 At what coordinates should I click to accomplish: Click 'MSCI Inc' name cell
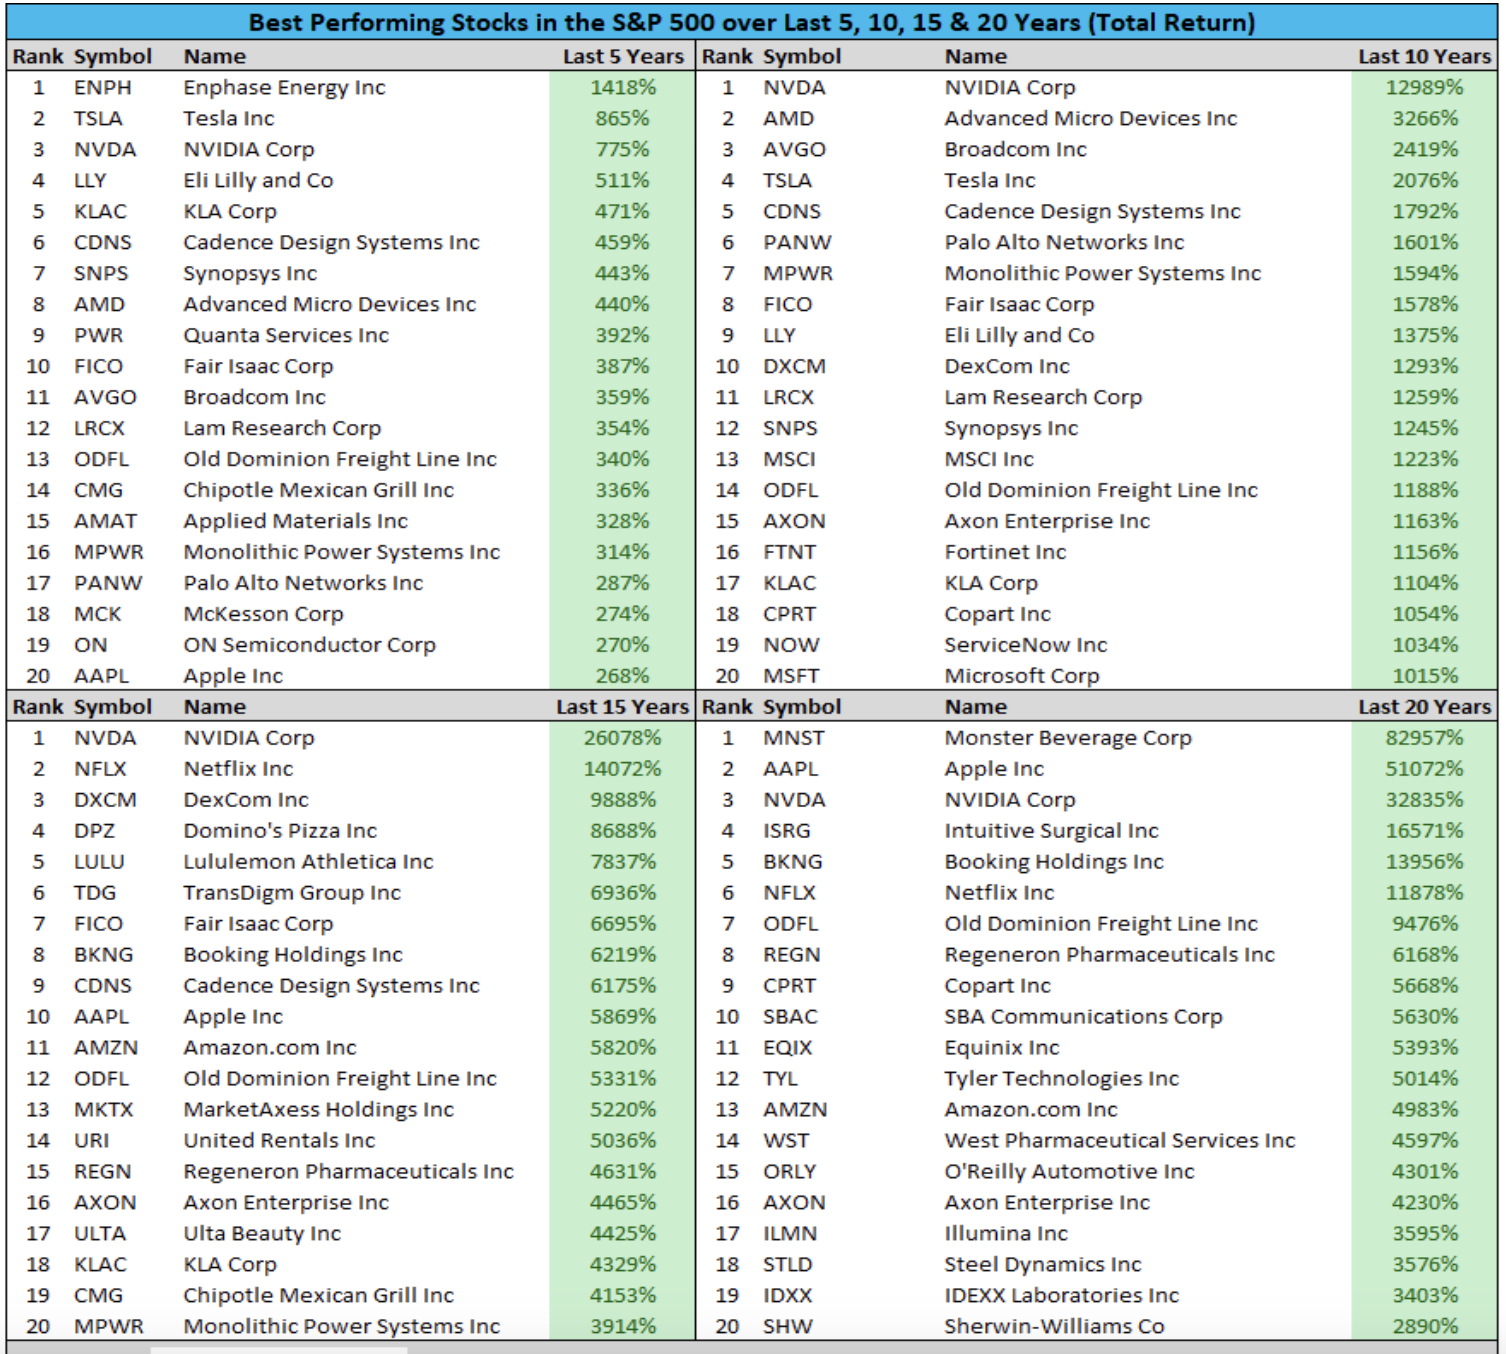tap(989, 459)
